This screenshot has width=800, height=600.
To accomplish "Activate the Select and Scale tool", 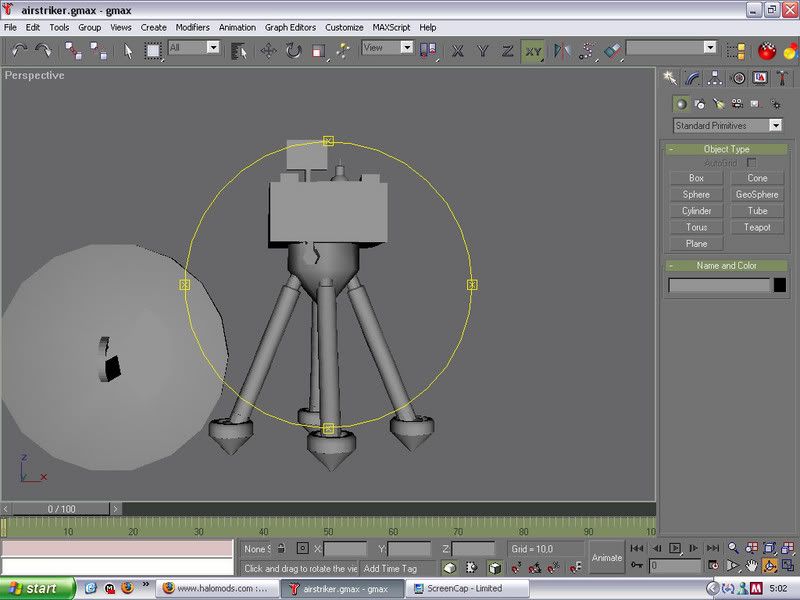I will click(x=319, y=51).
